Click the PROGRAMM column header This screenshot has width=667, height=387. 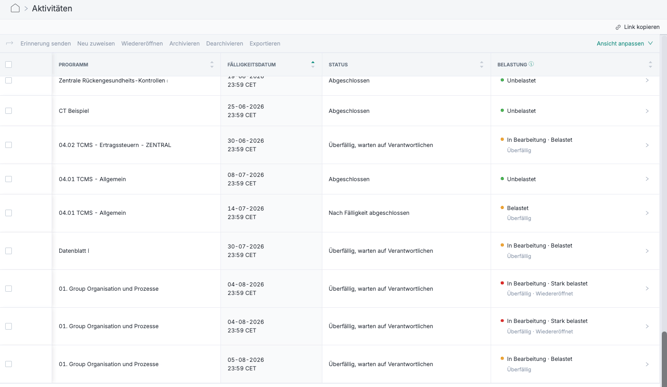(73, 65)
